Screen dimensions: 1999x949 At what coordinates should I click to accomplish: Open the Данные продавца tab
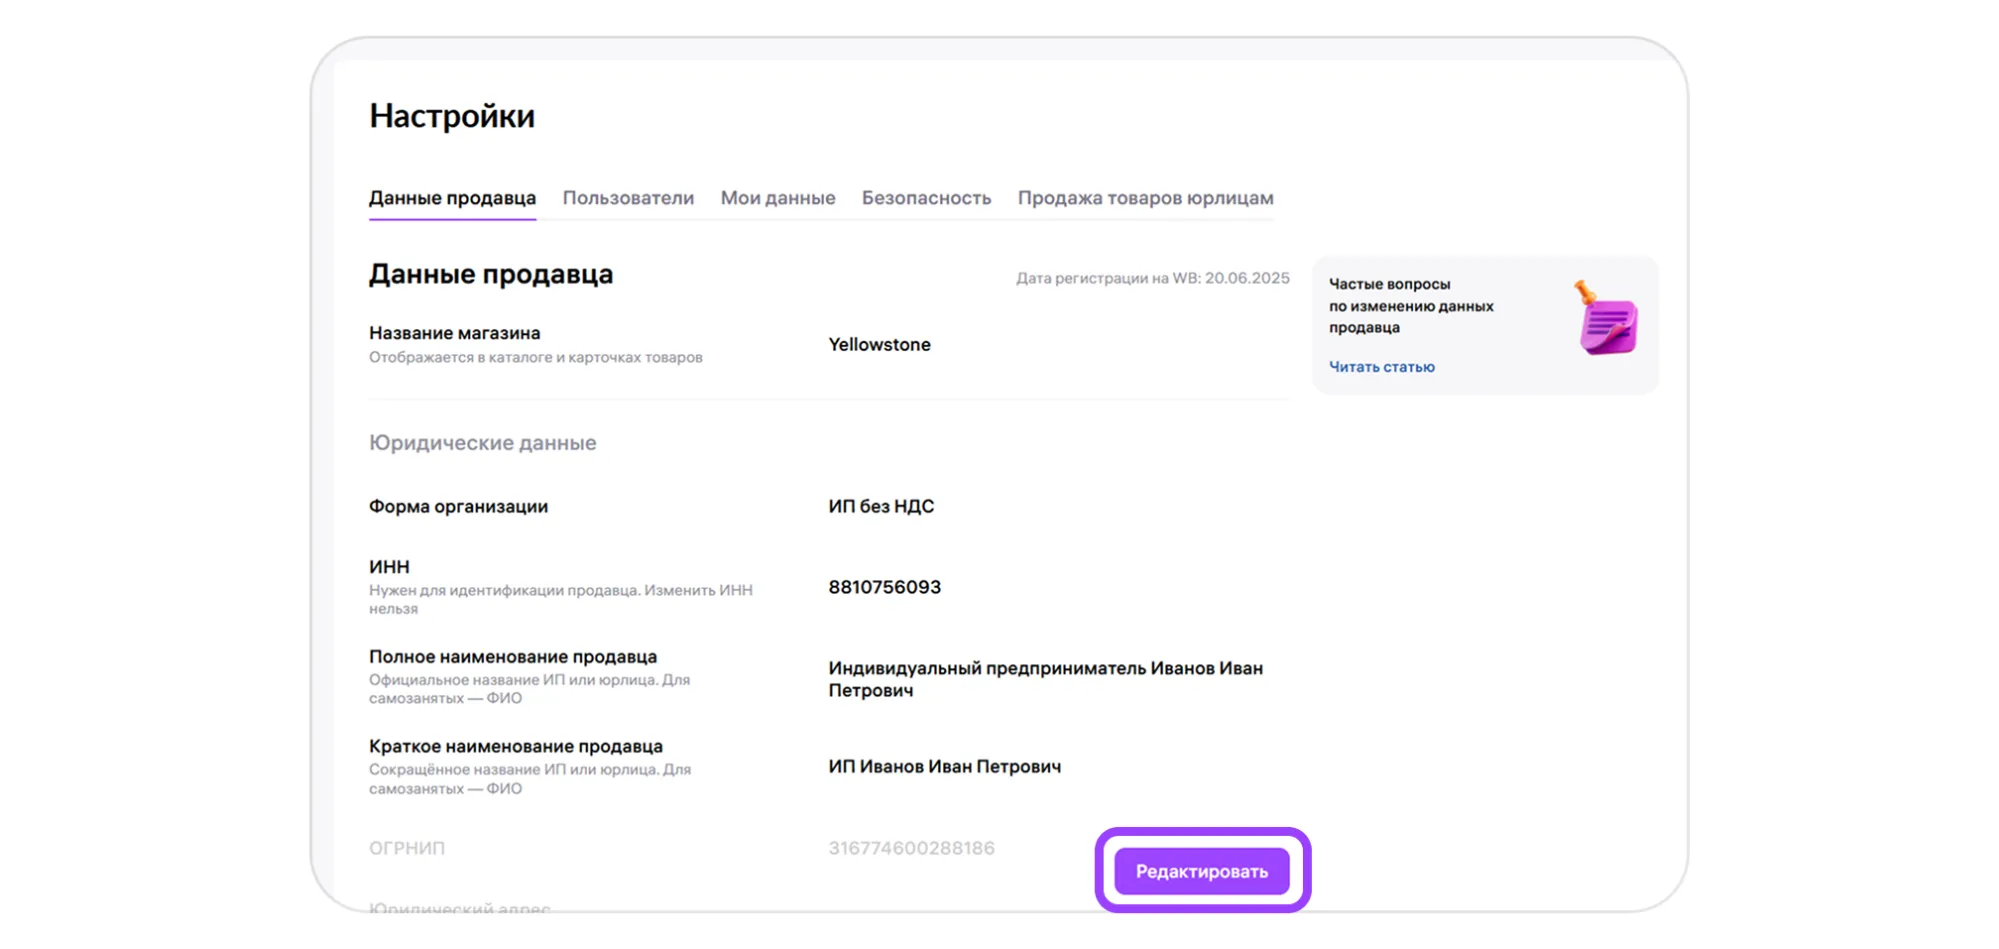pyautogui.click(x=452, y=198)
